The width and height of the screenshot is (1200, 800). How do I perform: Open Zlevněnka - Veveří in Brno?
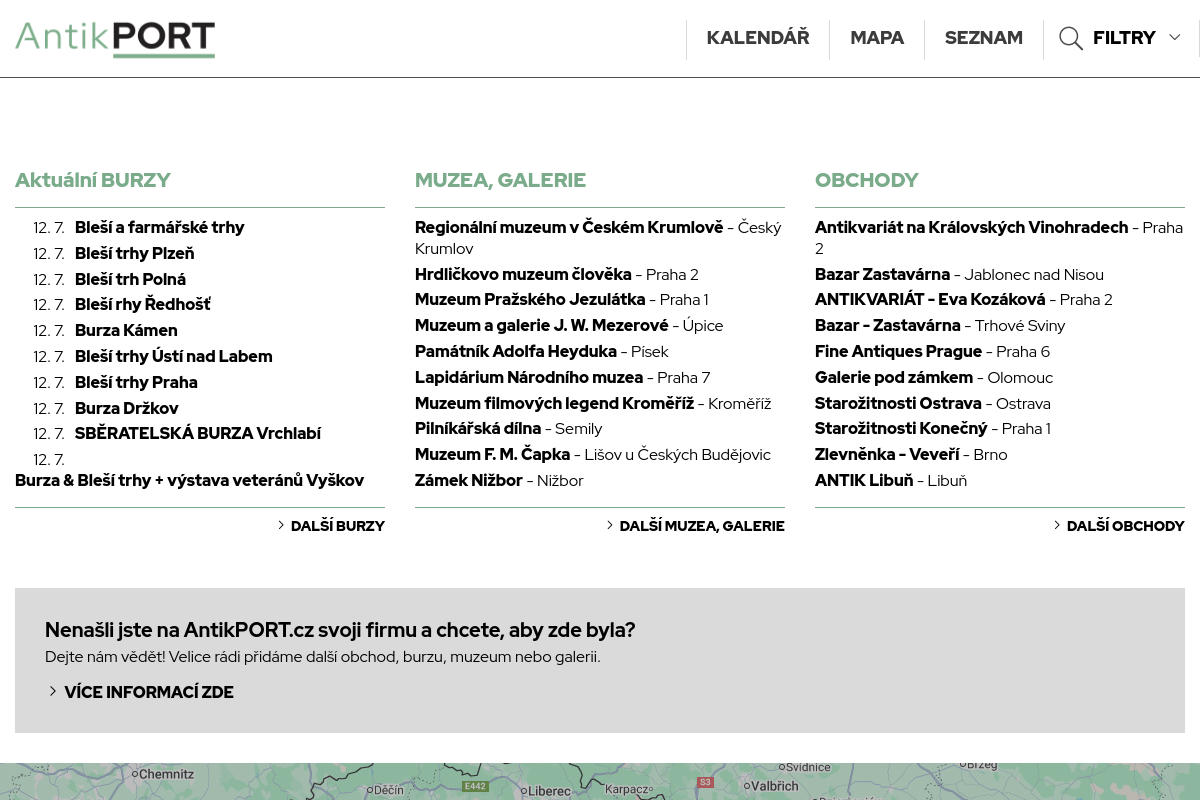point(887,455)
